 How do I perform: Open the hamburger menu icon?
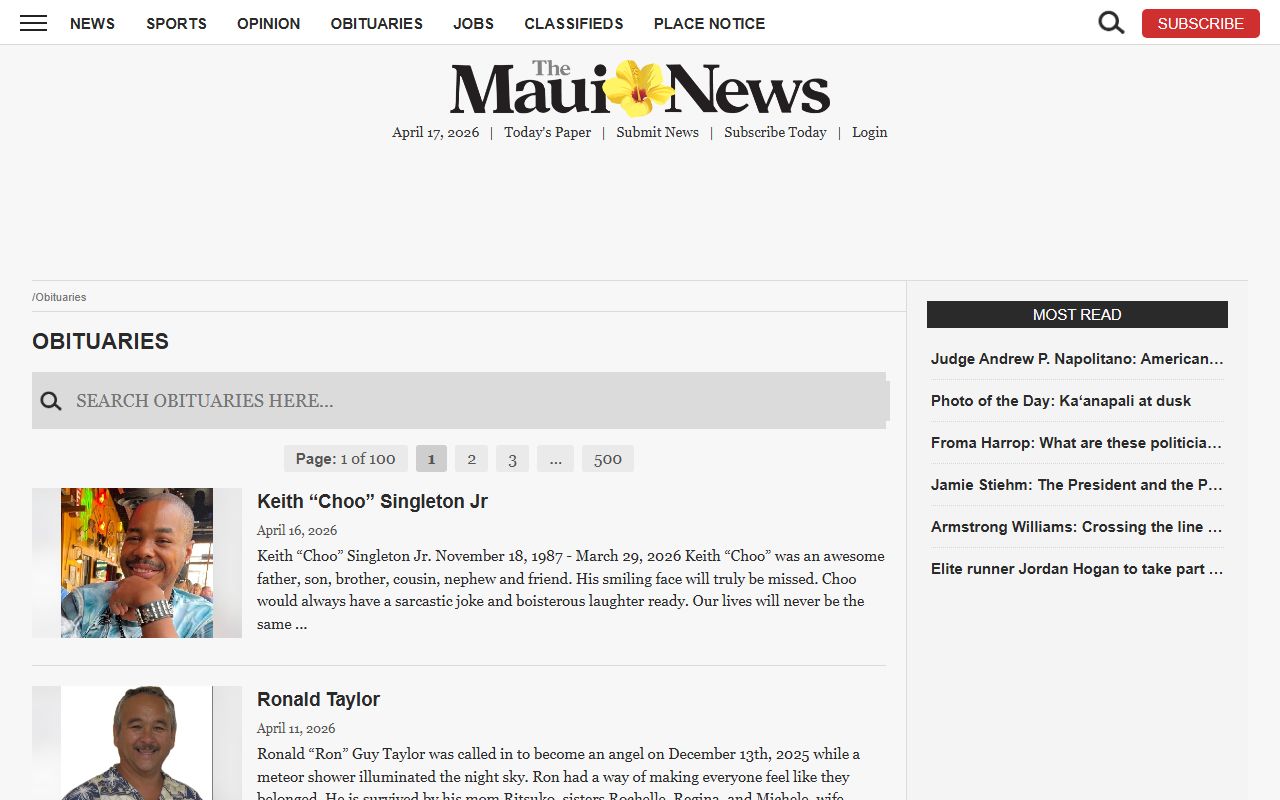click(33, 23)
